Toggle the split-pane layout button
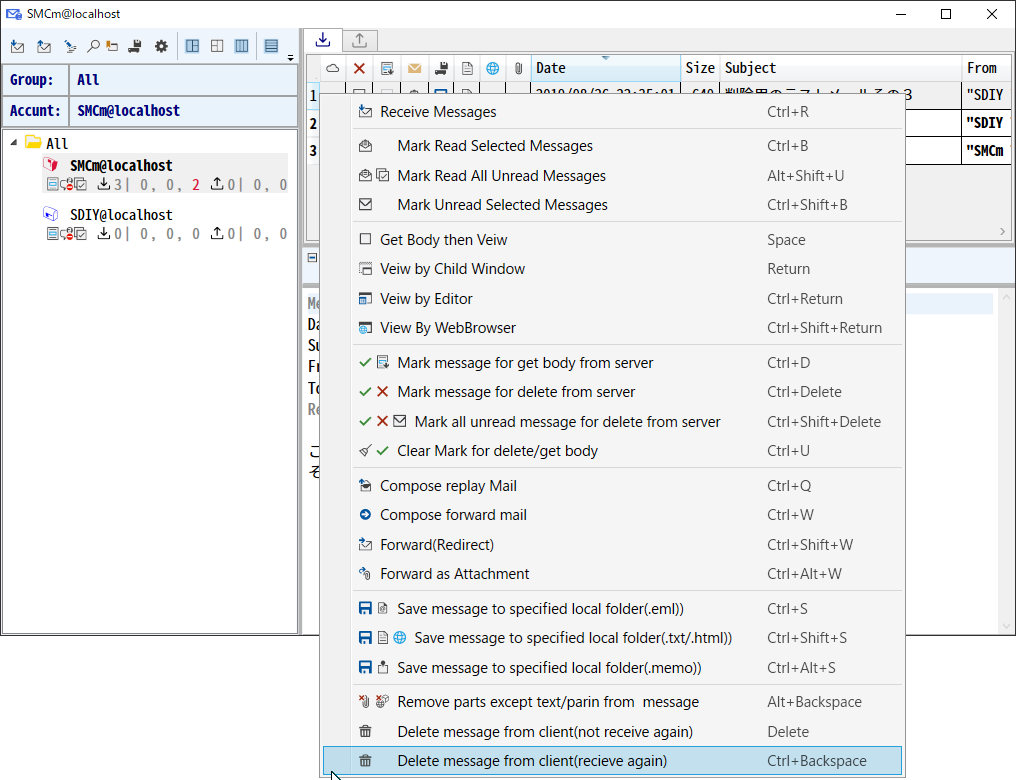 193,46
